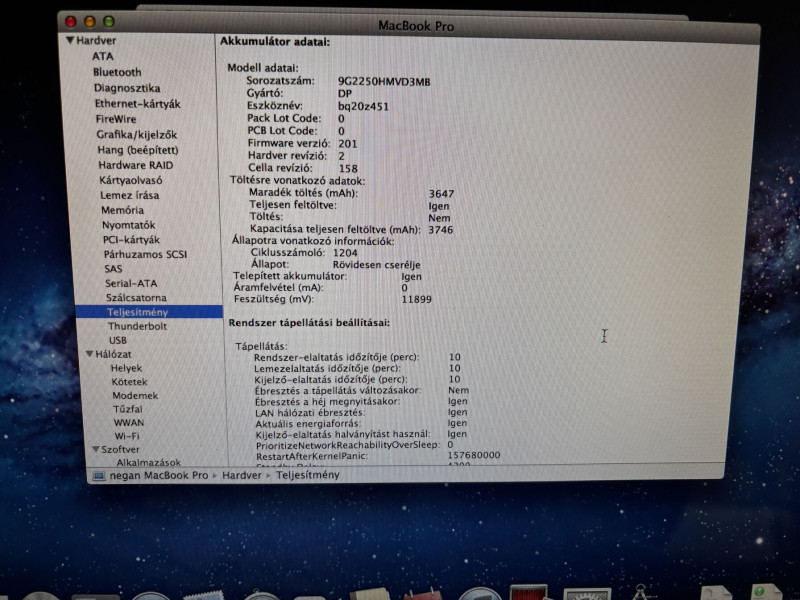800x600 pixels.
Task: Click the remaining charge value 3647
Action: point(441,194)
